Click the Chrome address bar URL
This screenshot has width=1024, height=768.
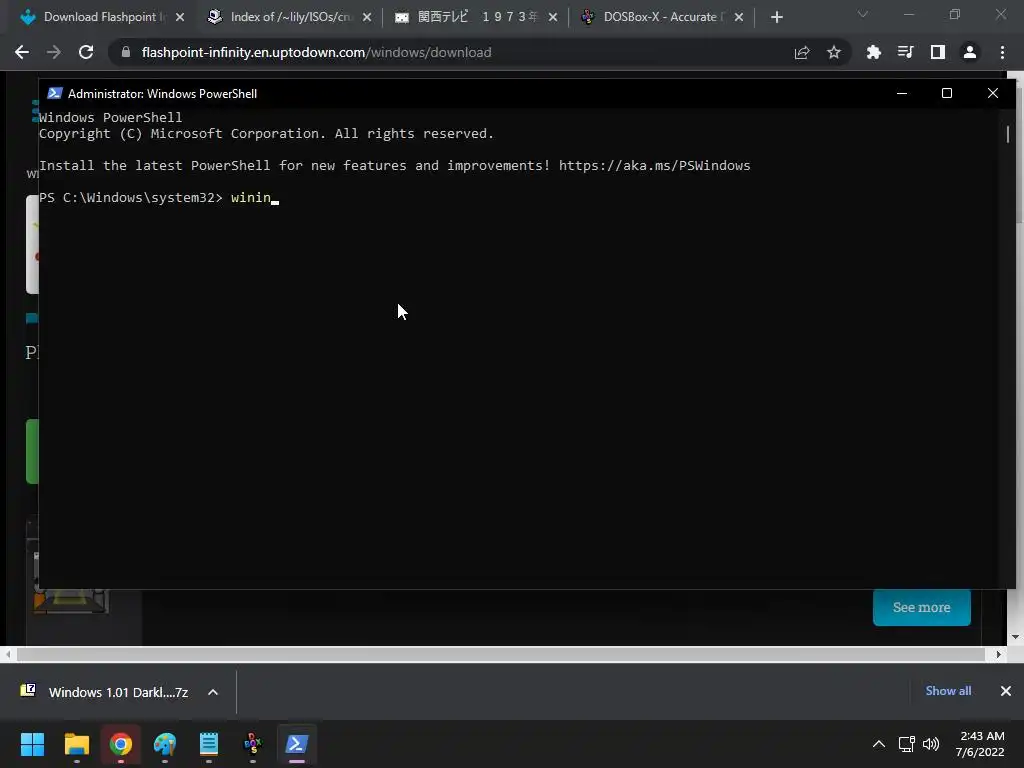(316, 52)
